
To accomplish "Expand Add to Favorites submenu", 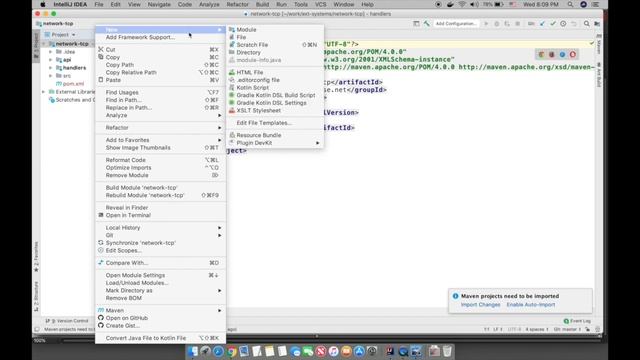I will point(160,140).
